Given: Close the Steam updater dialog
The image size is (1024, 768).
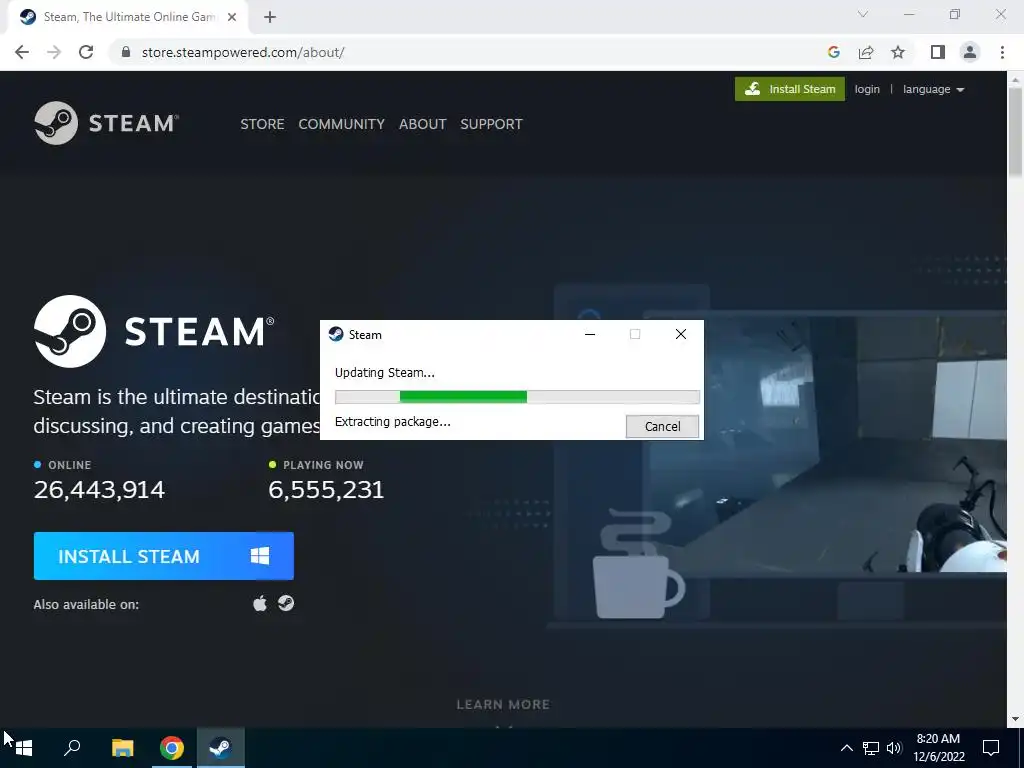Looking at the screenshot, I should click(680, 334).
